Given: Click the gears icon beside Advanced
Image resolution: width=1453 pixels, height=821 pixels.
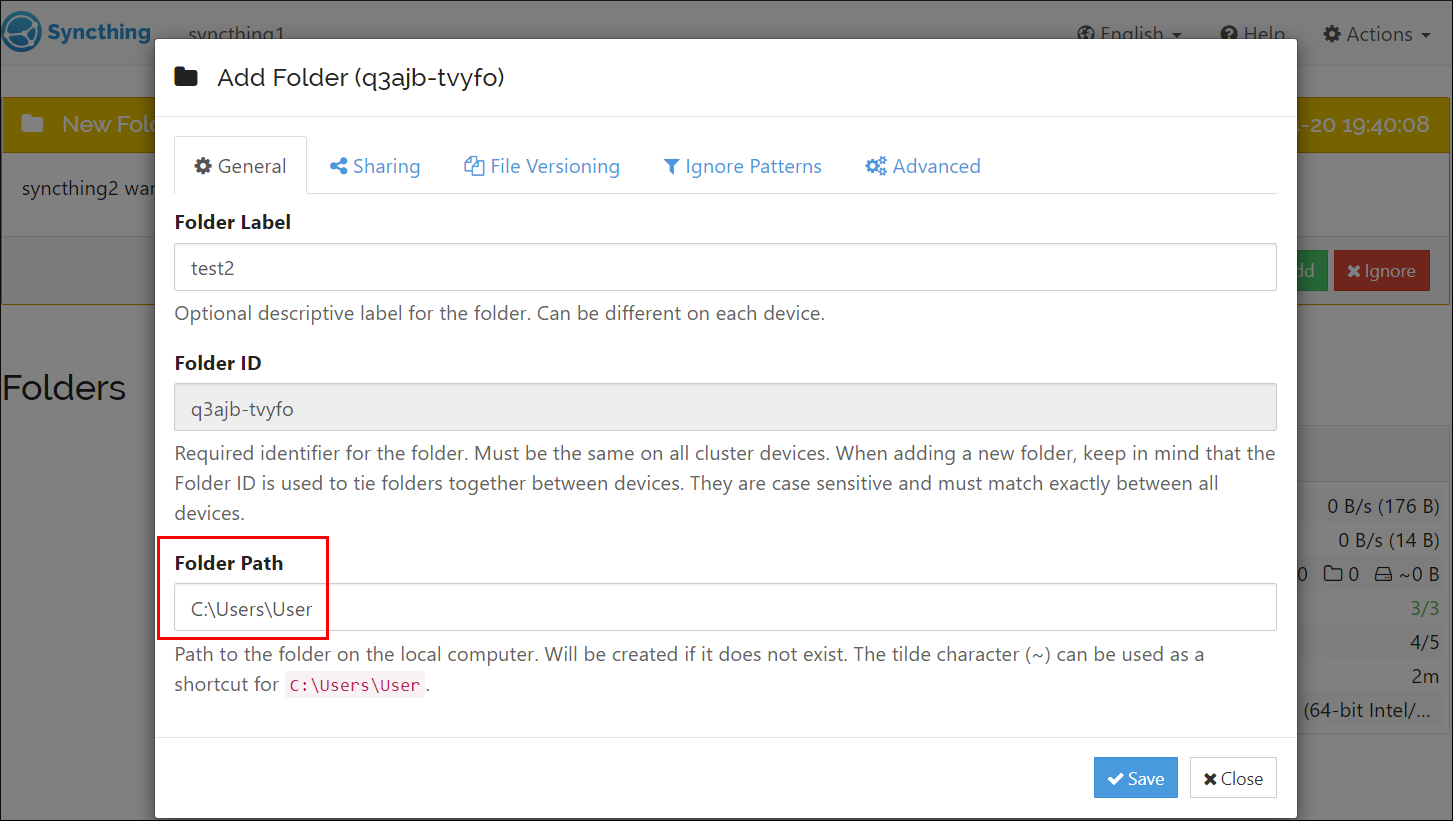Looking at the screenshot, I should pos(875,166).
